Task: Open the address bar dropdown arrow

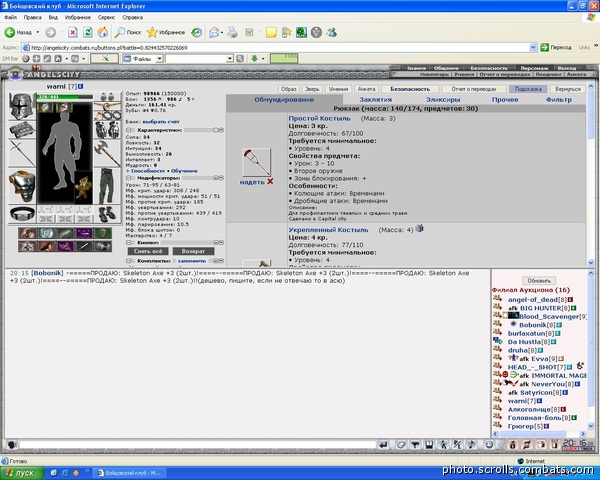Action: coord(533,47)
